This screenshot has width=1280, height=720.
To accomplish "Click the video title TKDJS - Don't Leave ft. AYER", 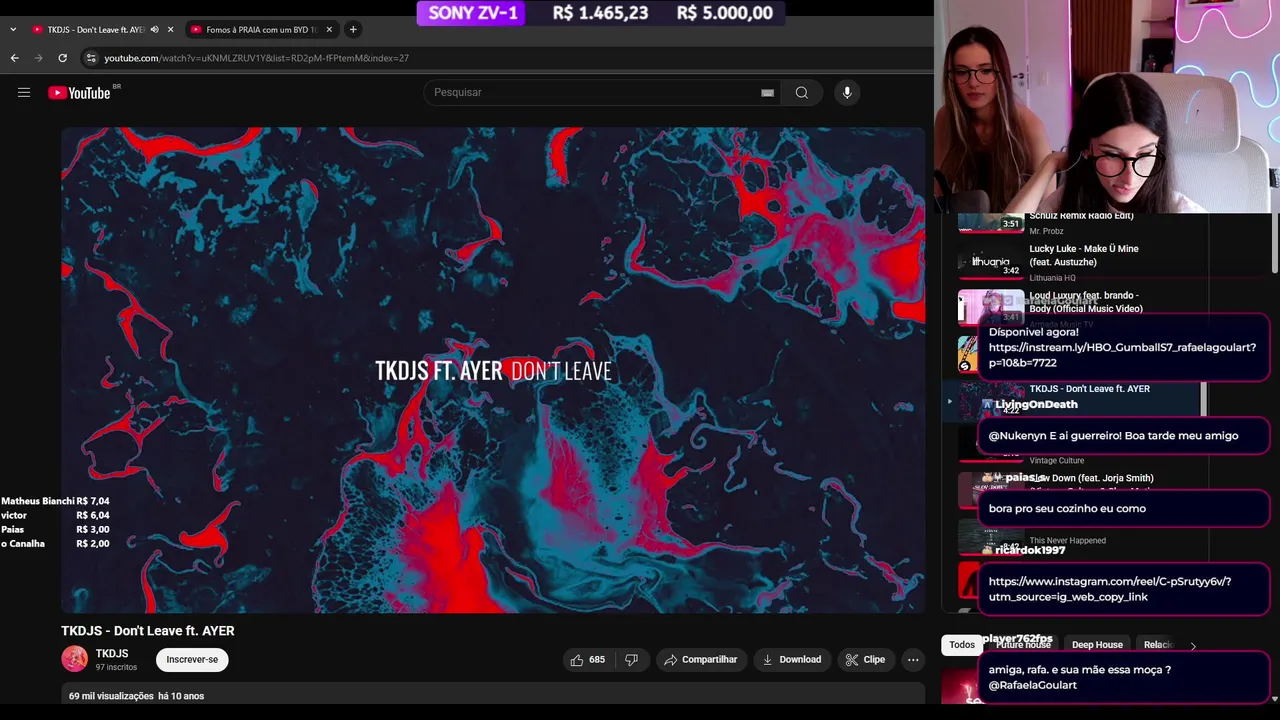I will click(148, 631).
